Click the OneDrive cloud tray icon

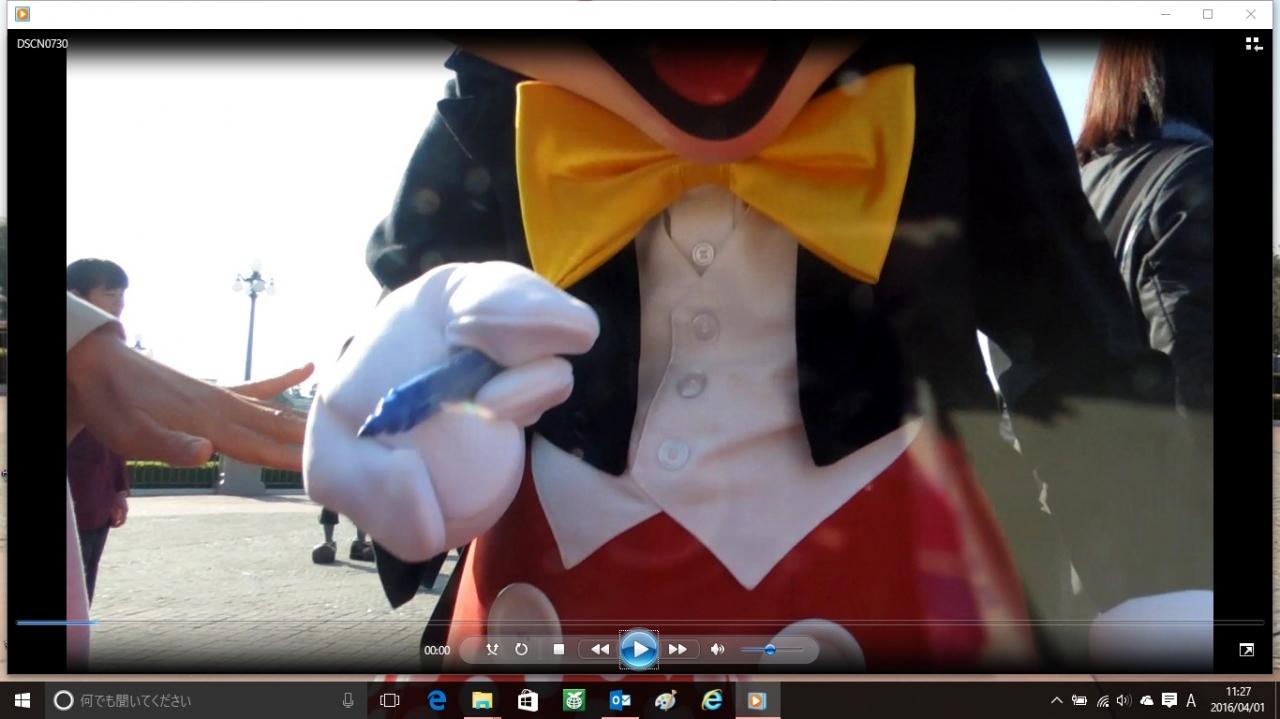1147,701
